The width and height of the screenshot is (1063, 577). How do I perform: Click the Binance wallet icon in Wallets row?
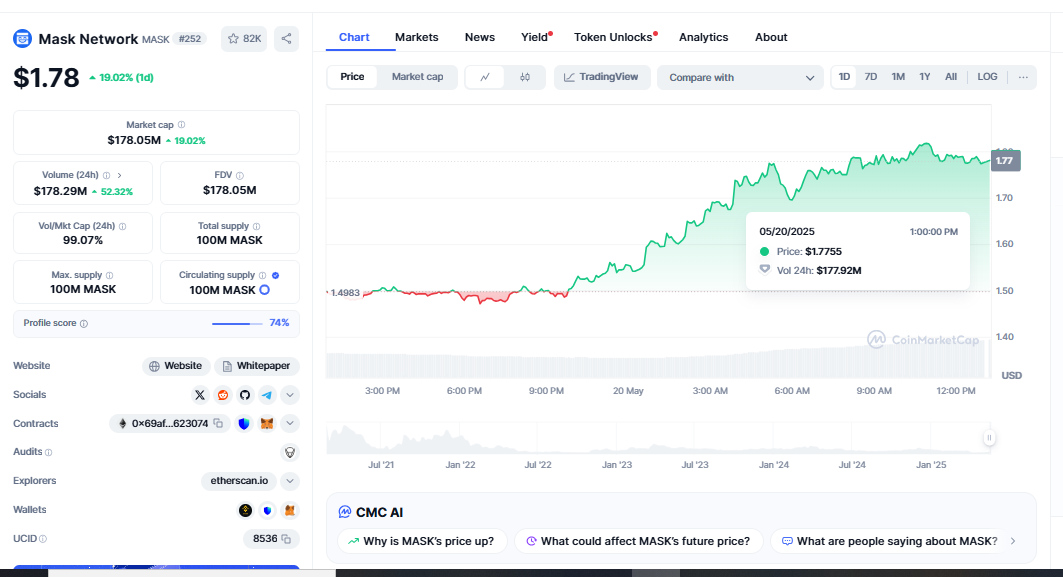pos(245,510)
